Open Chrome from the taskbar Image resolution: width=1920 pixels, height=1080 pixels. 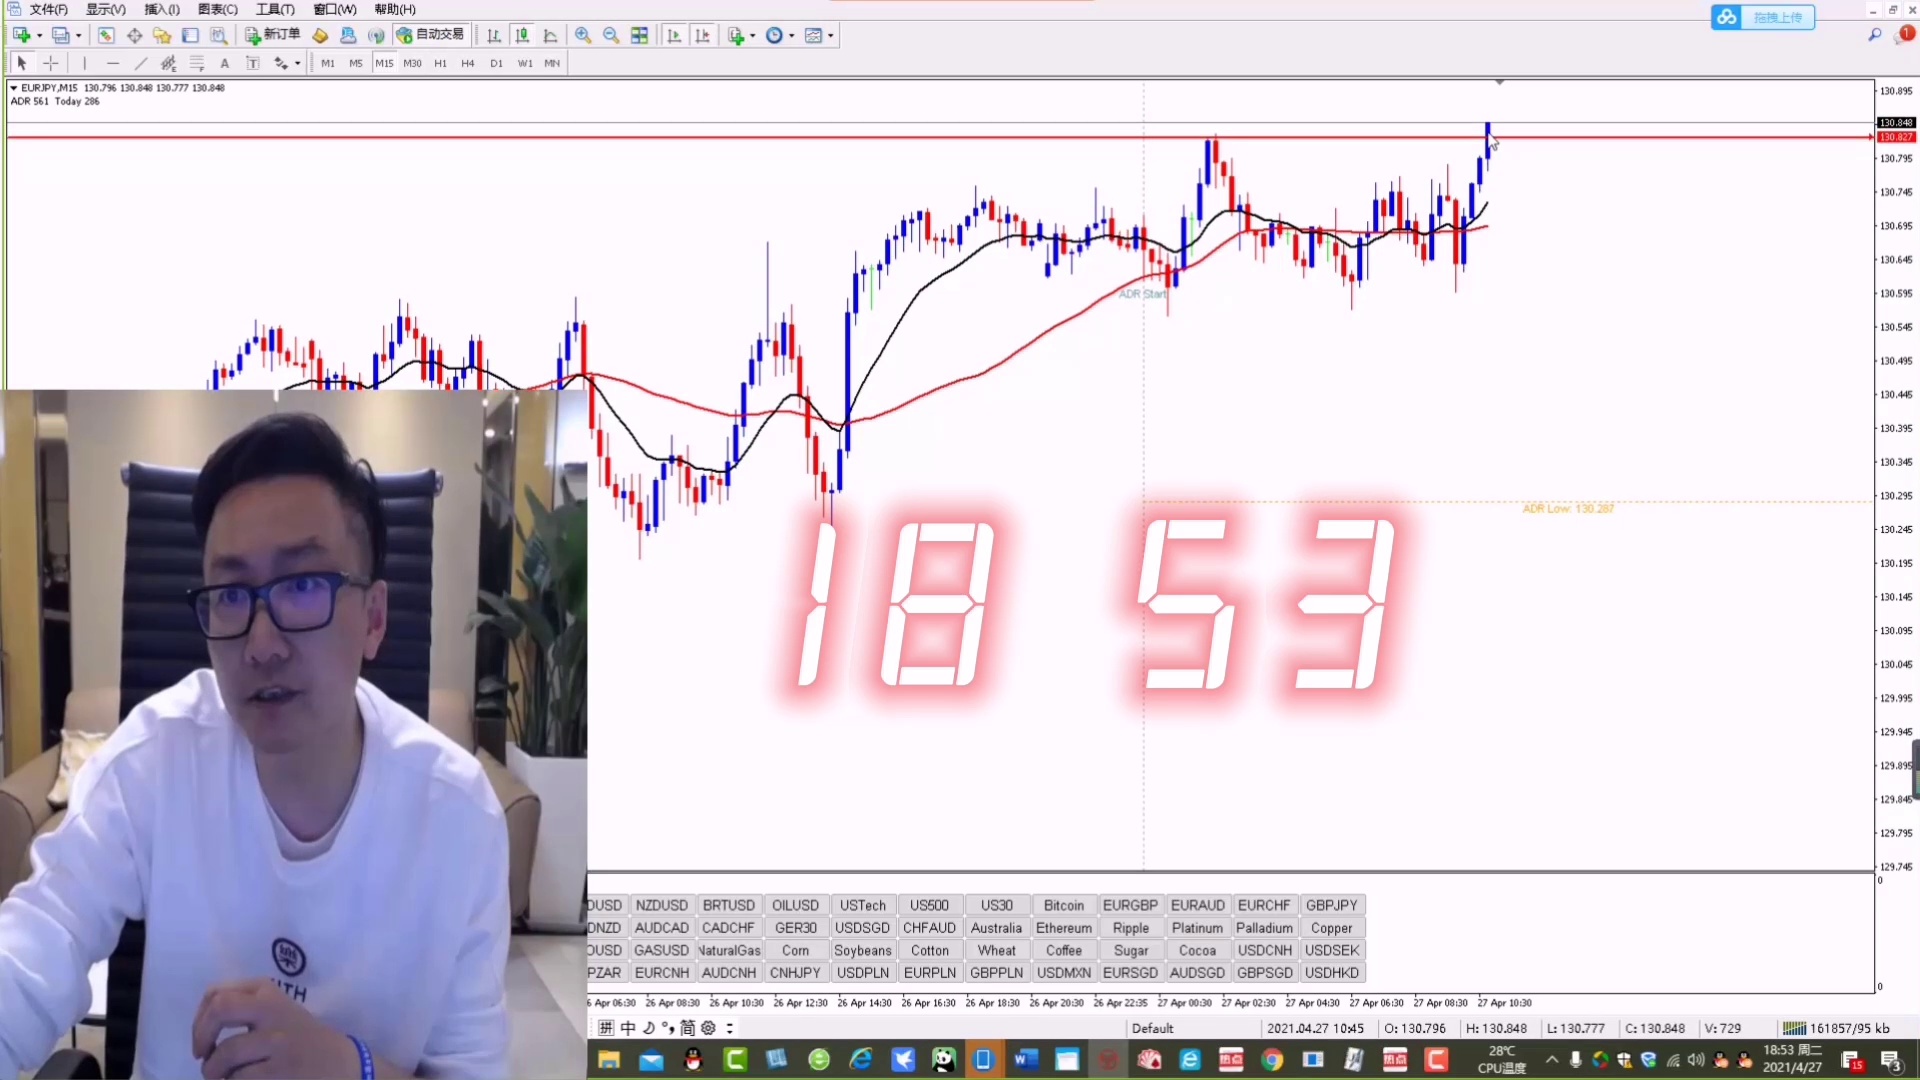1272,1060
